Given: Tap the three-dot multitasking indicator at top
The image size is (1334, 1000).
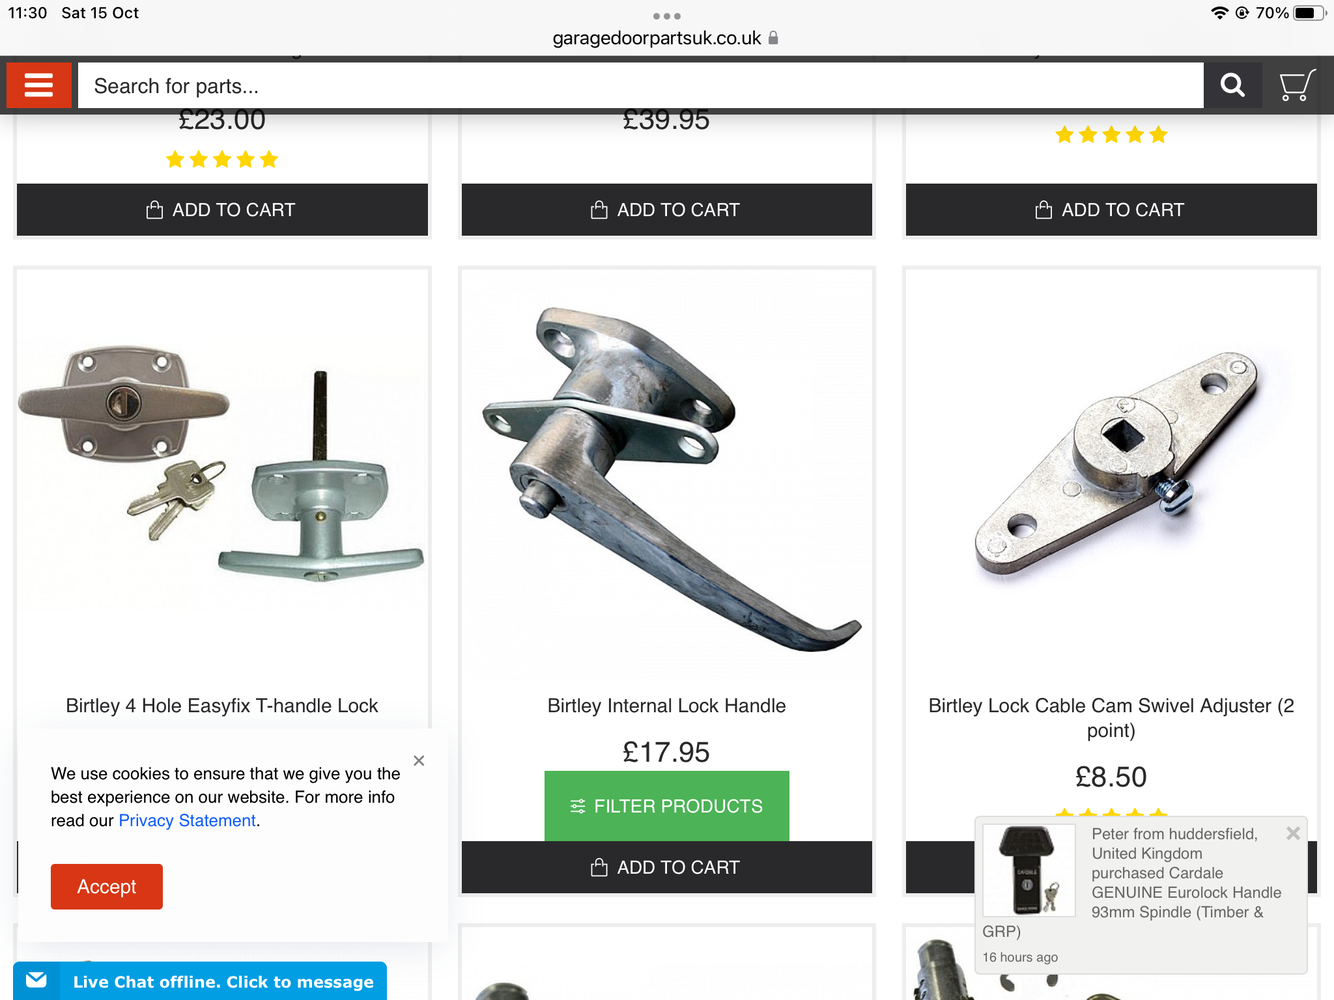Looking at the screenshot, I should 667,16.
